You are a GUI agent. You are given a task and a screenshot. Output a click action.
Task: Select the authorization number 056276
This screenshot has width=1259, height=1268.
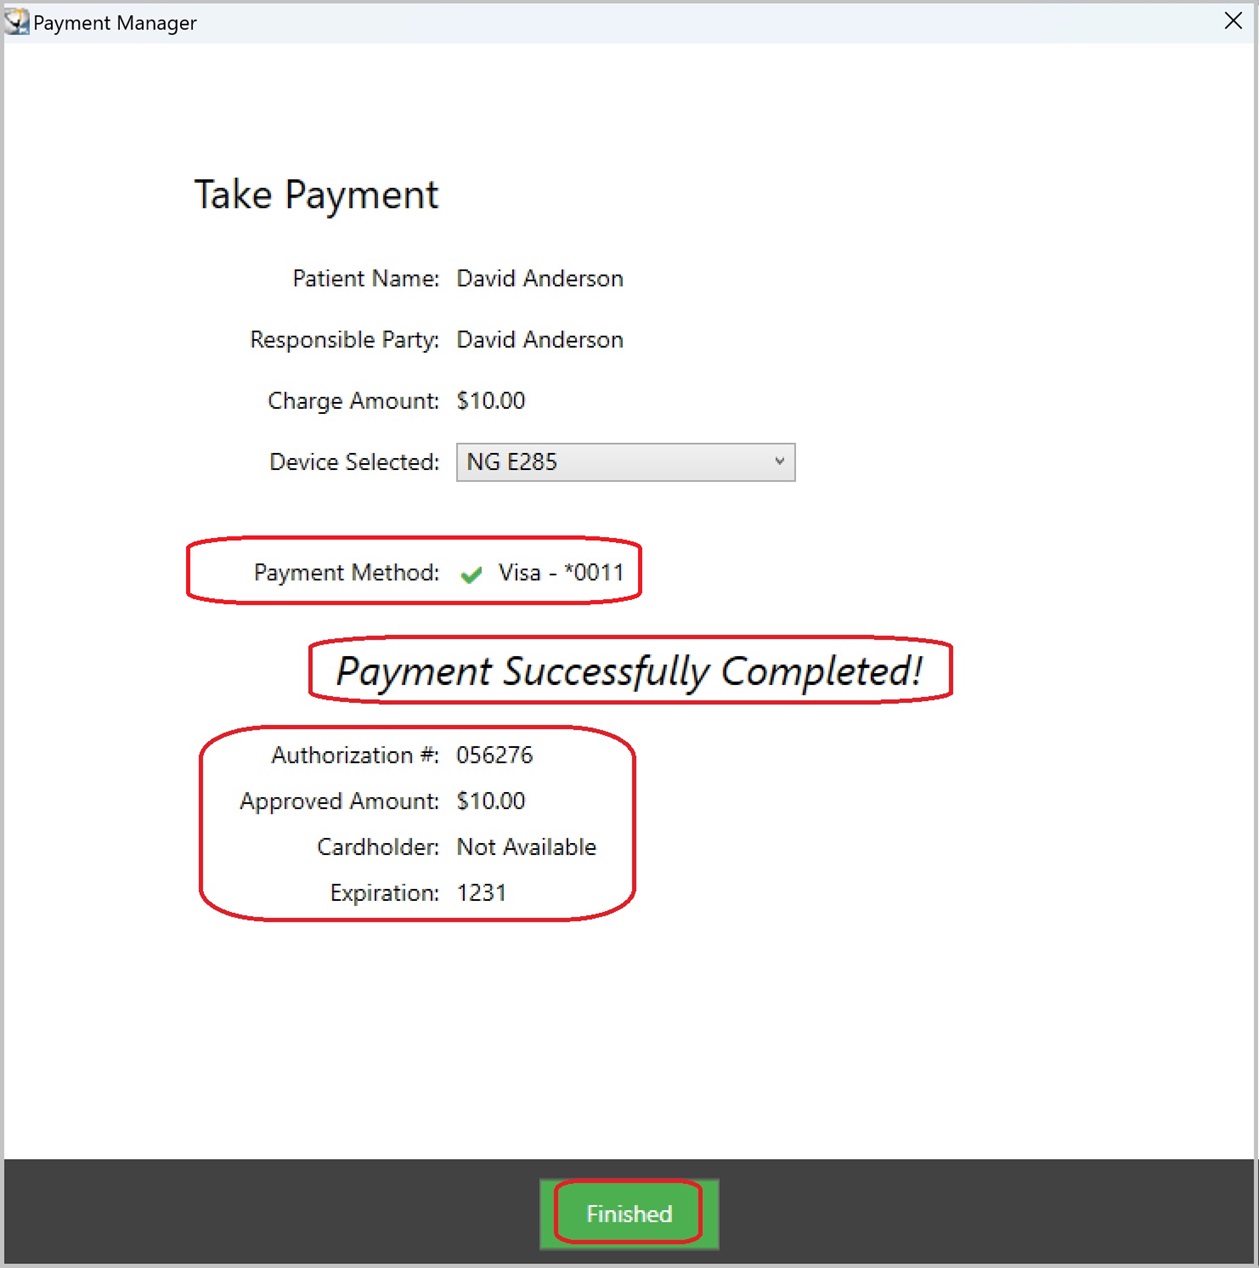tap(495, 755)
